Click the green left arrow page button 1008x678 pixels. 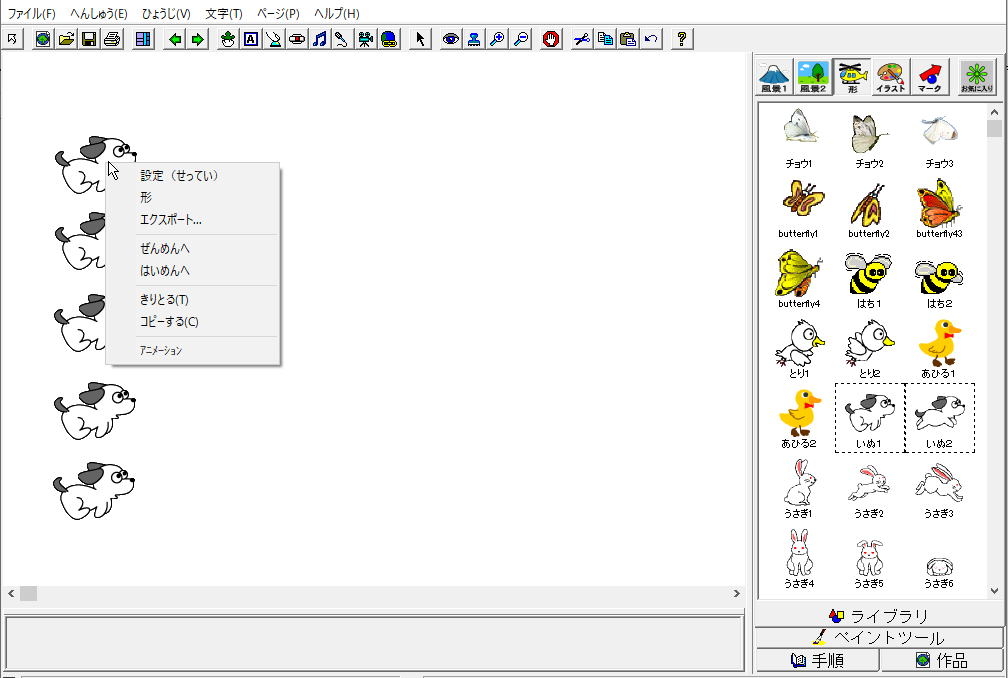176,39
